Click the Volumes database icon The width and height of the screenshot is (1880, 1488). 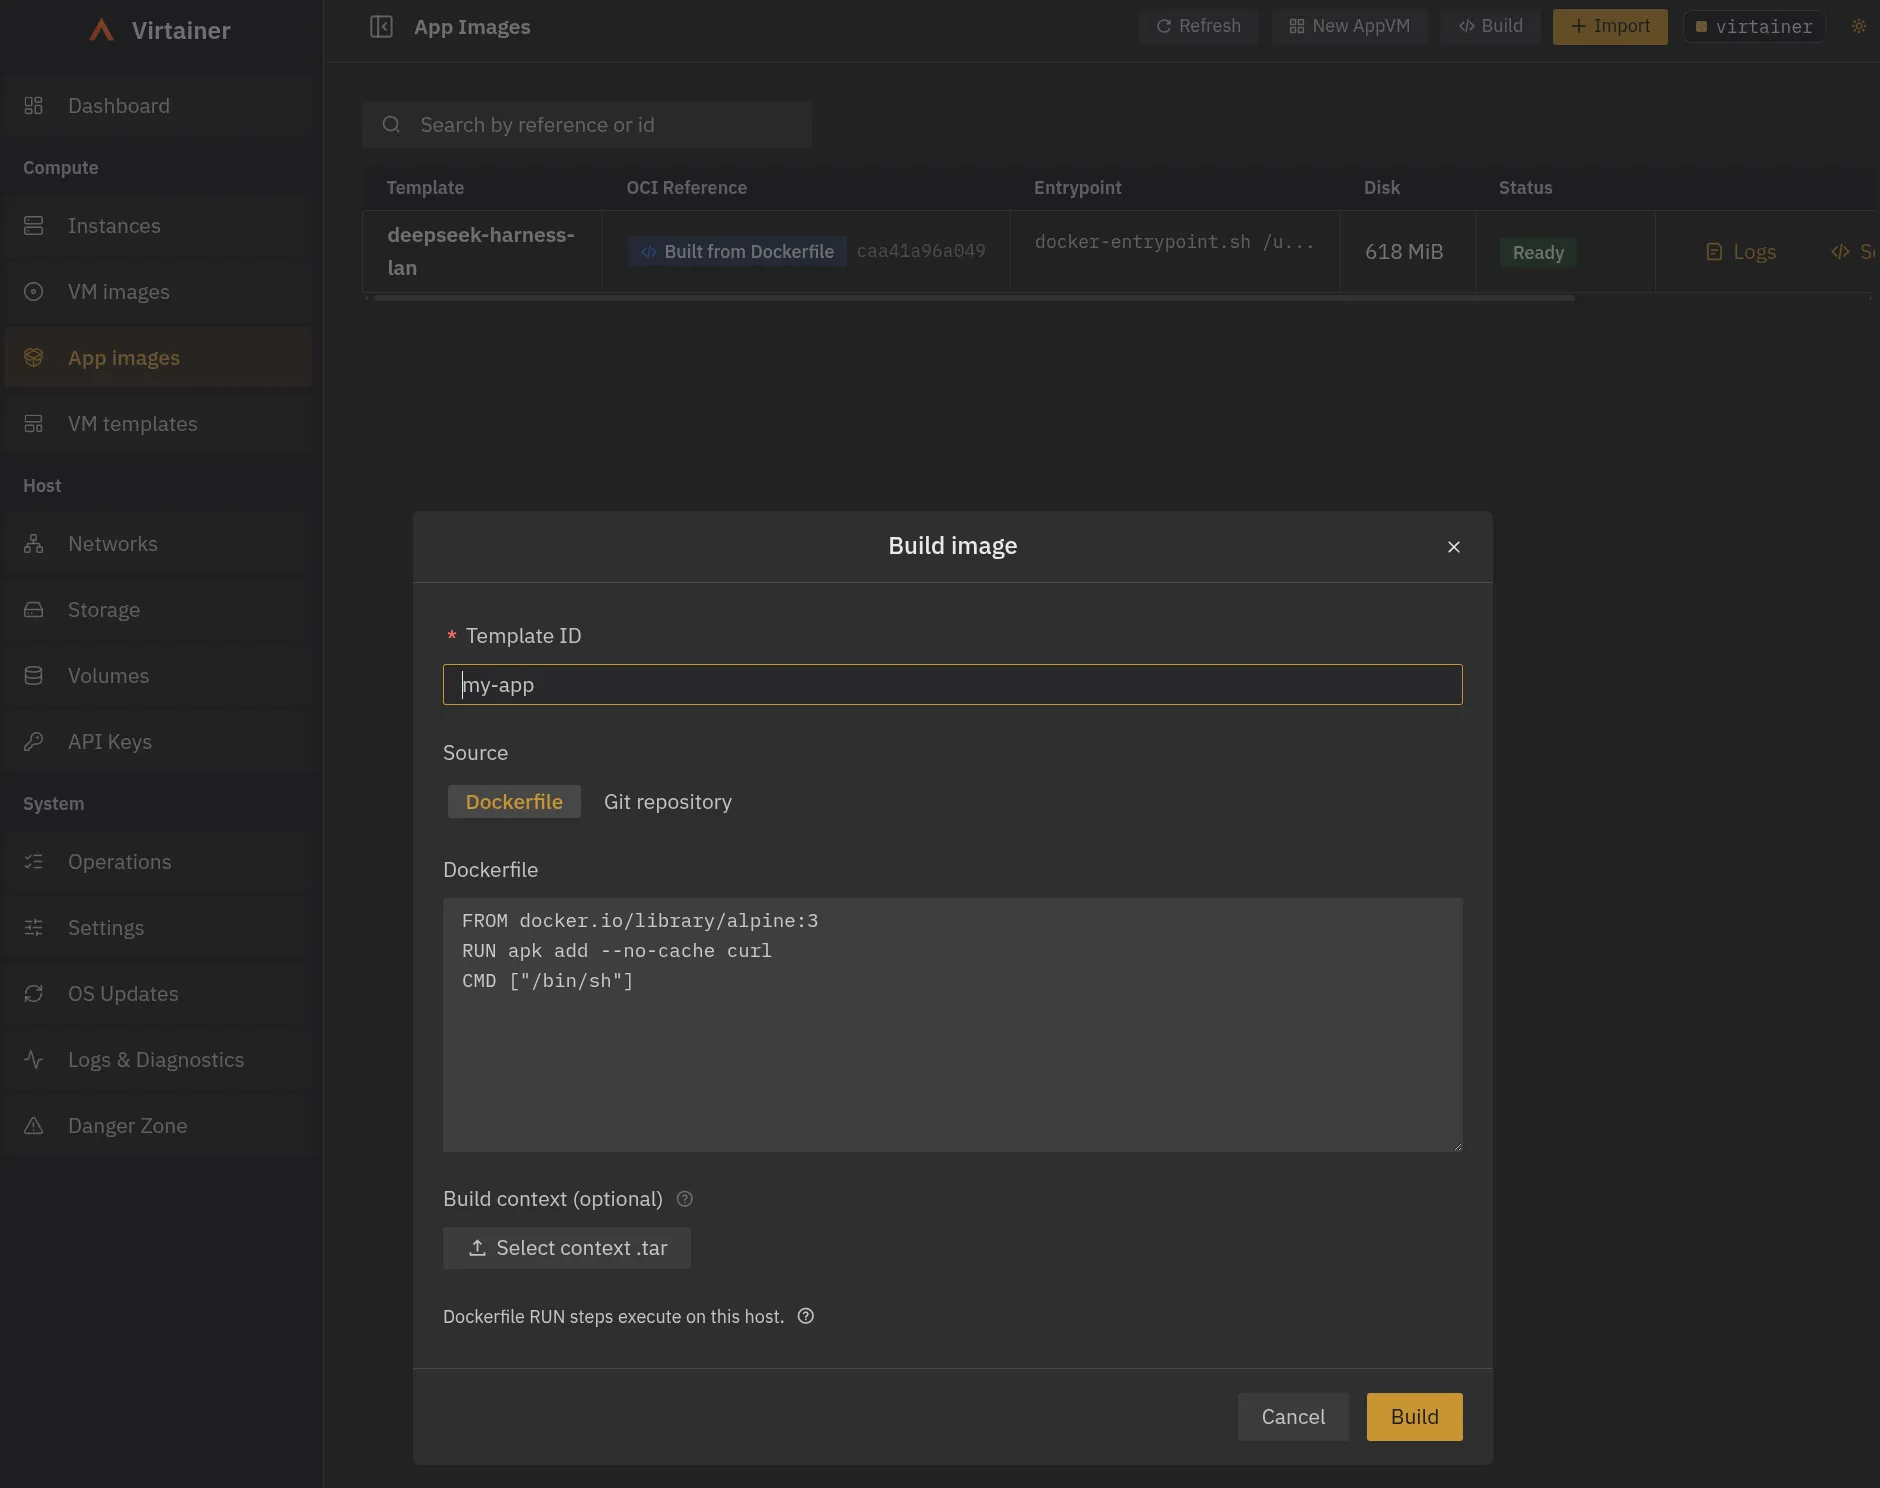(34, 676)
